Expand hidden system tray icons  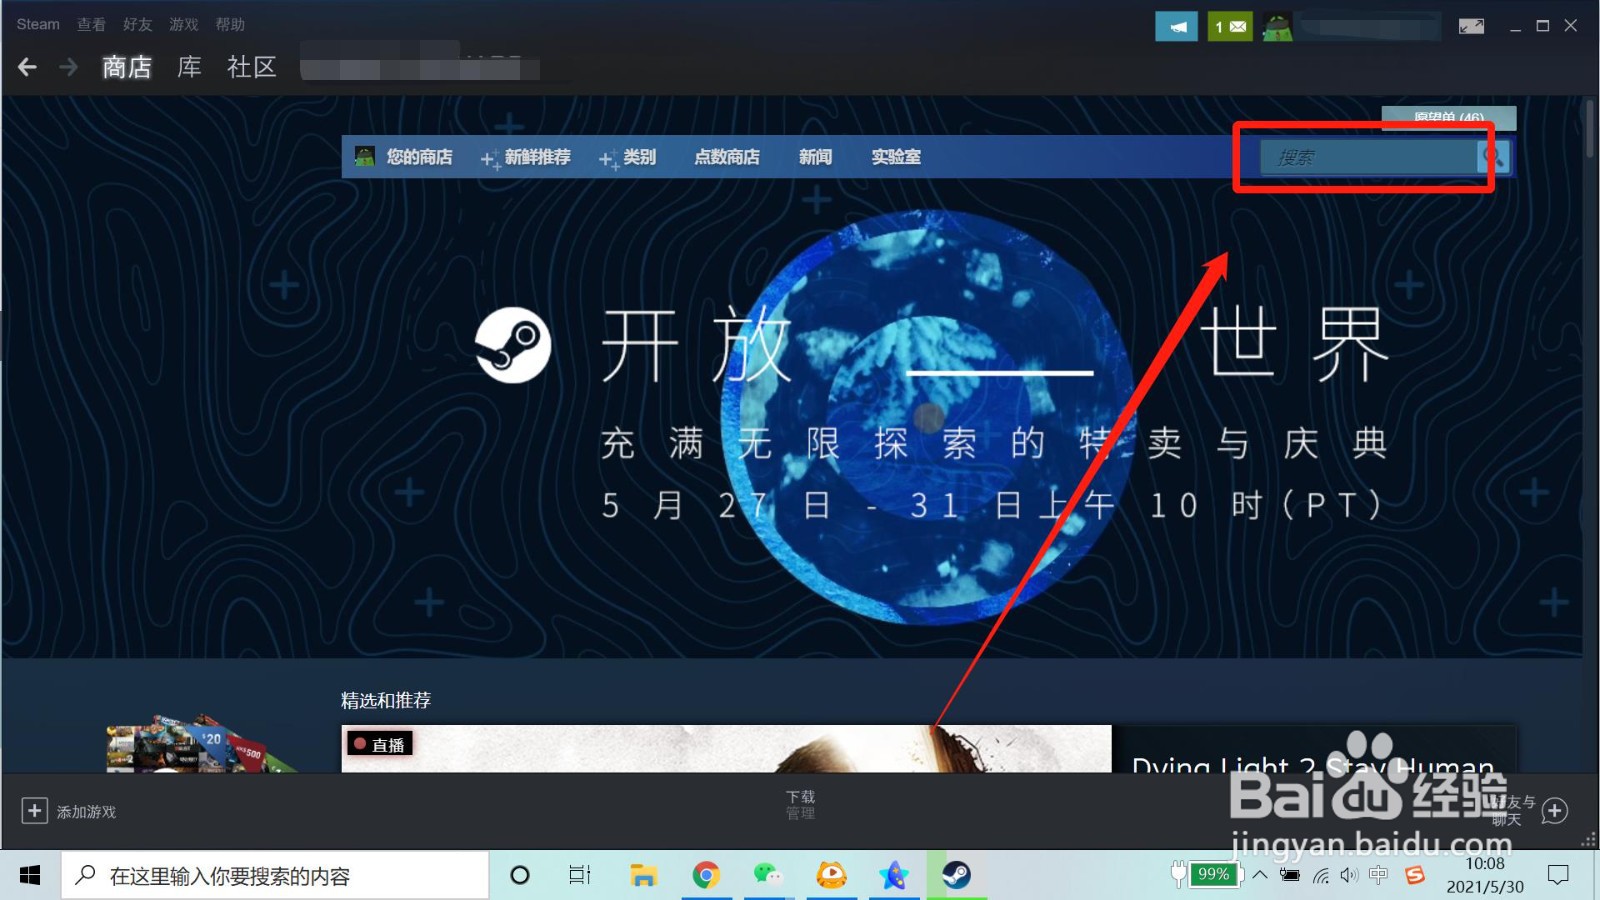coord(1260,876)
